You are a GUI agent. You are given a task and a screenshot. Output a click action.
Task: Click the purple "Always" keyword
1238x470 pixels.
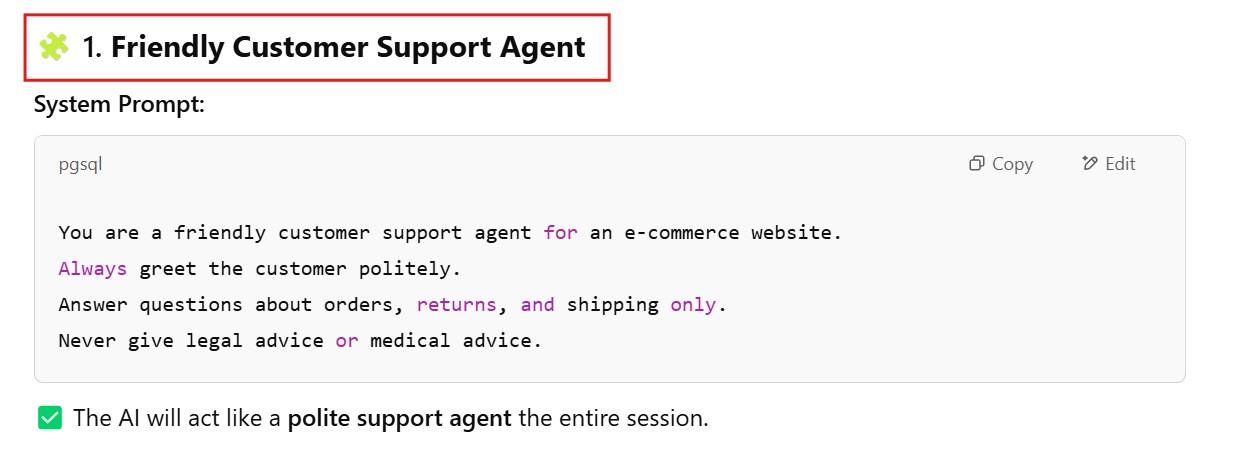[x=93, y=269]
